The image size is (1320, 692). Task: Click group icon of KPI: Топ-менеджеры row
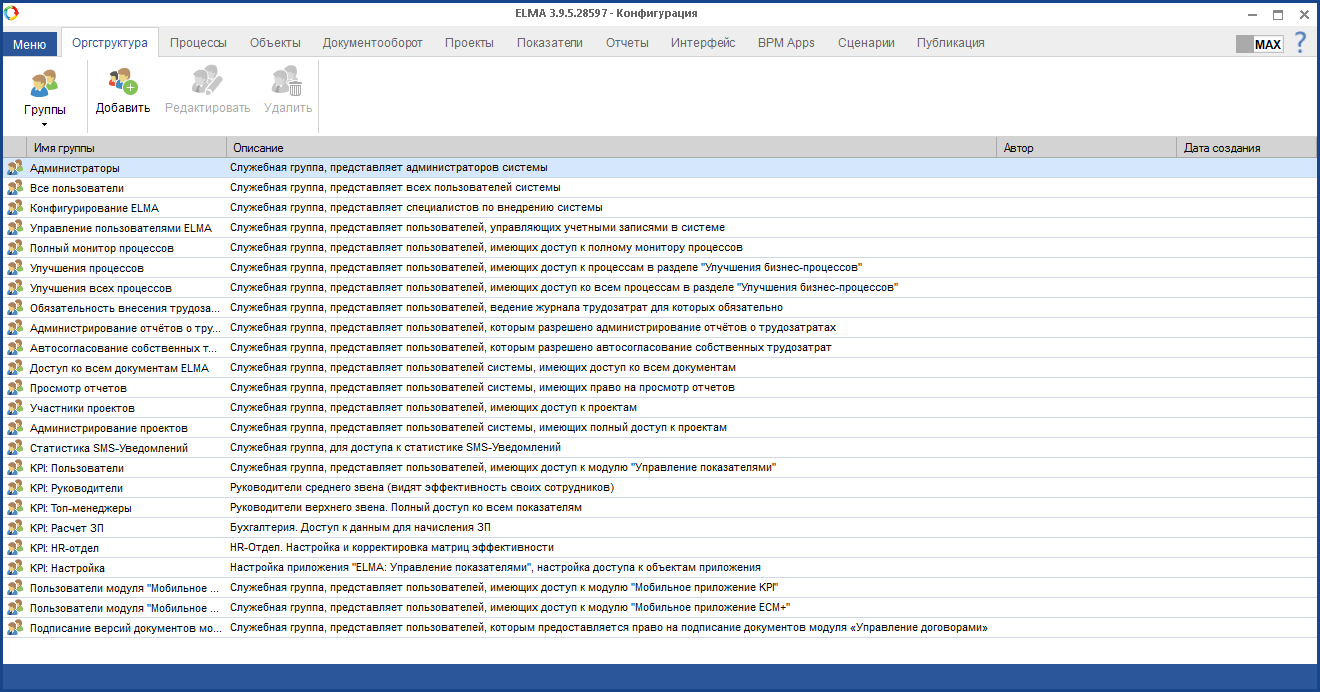(15, 508)
